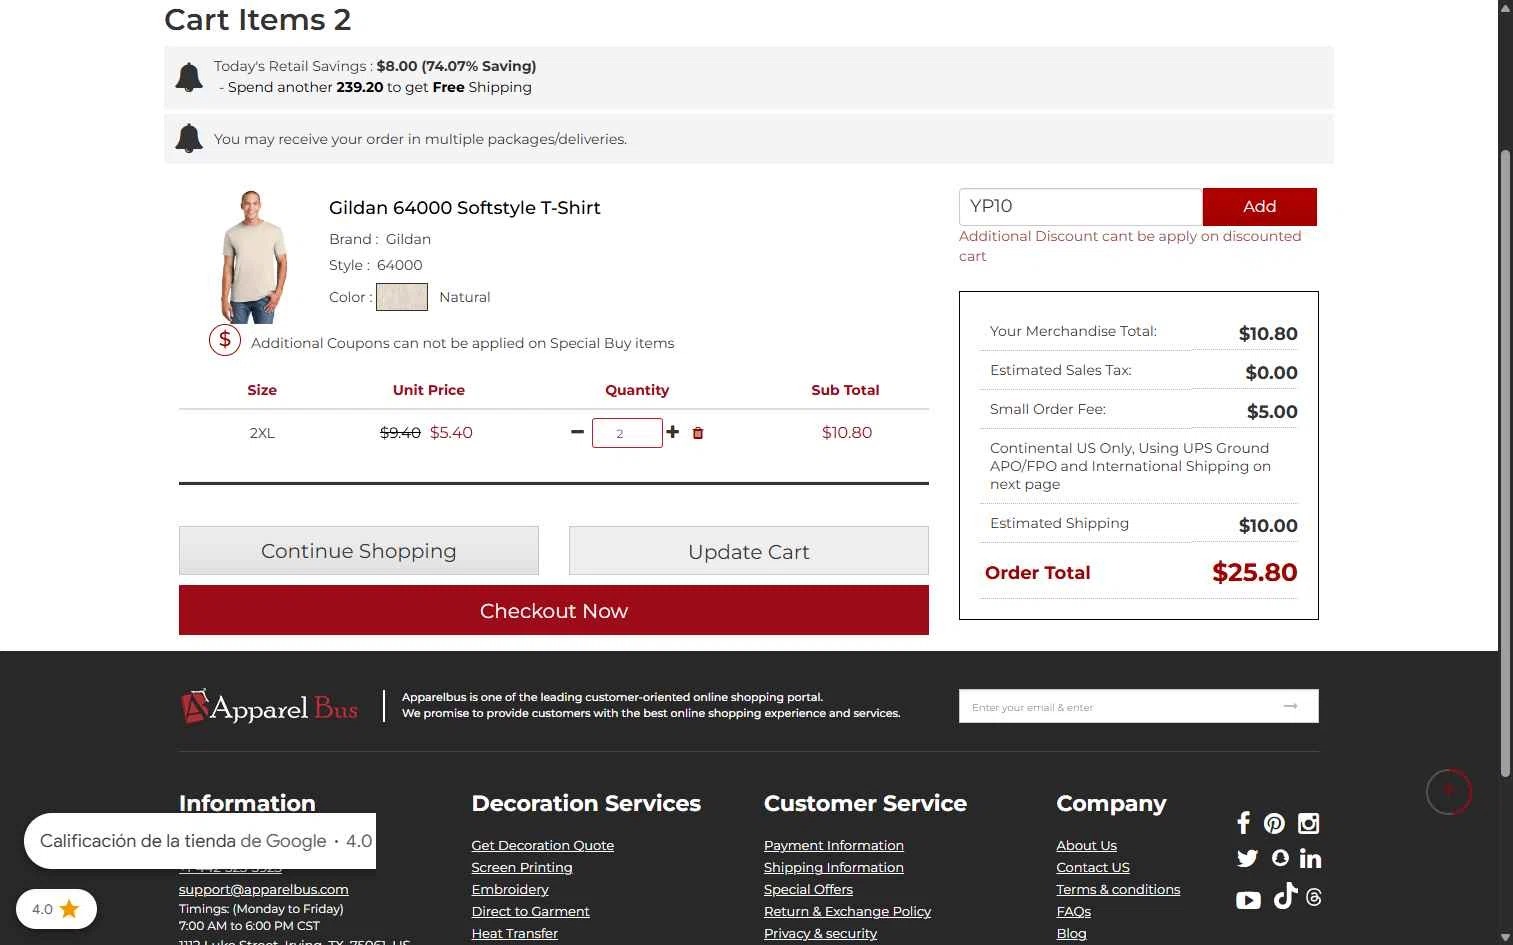Viewport: 1513px width, 945px height.
Task: Click the Small Order Fee $5.00 value
Action: click(1272, 411)
